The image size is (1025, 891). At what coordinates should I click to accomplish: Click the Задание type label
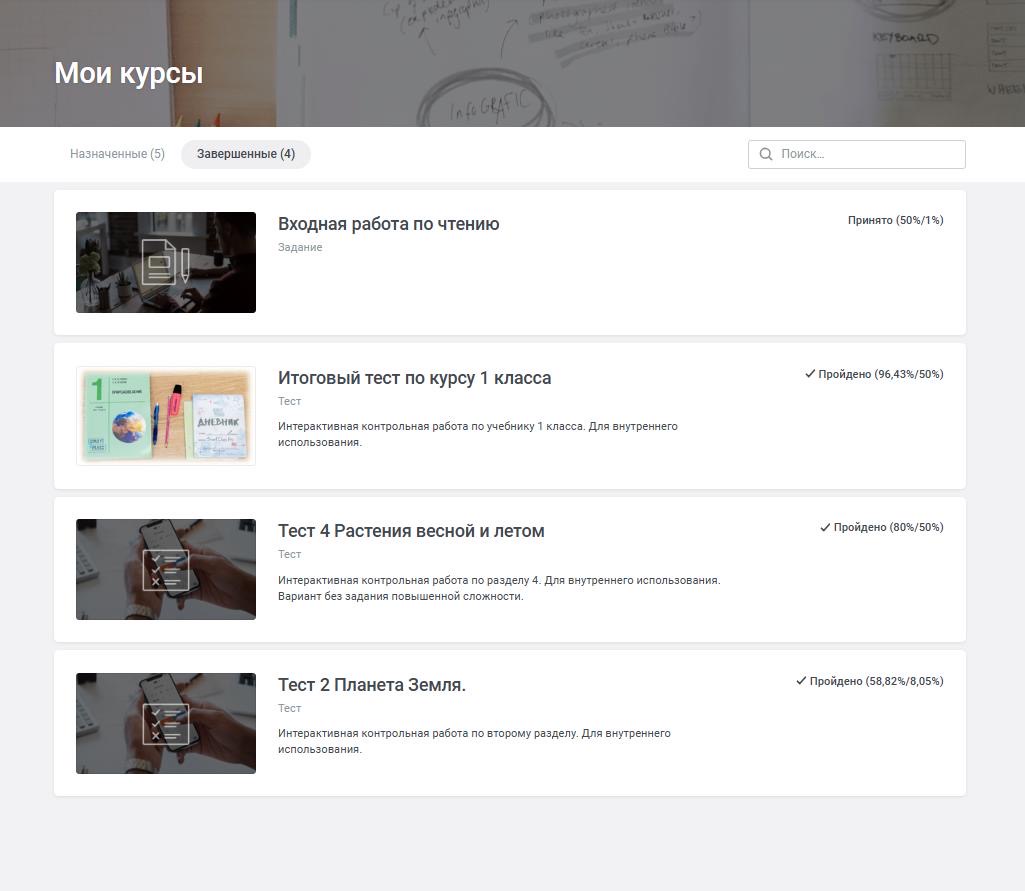click(300, 247)
